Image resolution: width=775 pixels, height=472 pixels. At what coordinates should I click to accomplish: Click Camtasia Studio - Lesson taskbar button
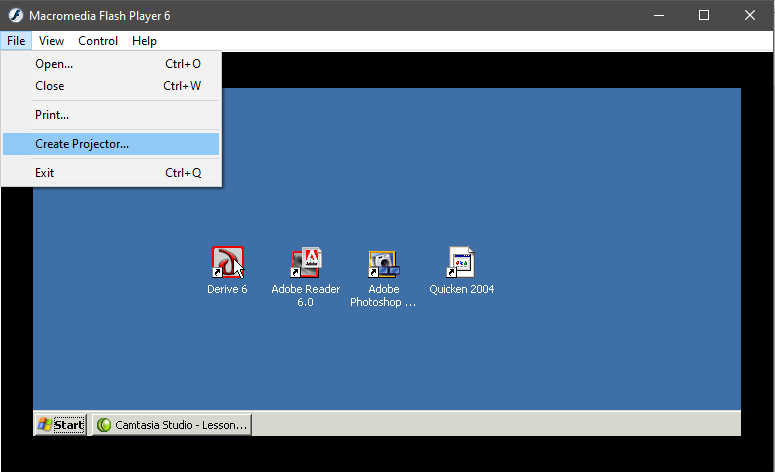click(172, 425)
